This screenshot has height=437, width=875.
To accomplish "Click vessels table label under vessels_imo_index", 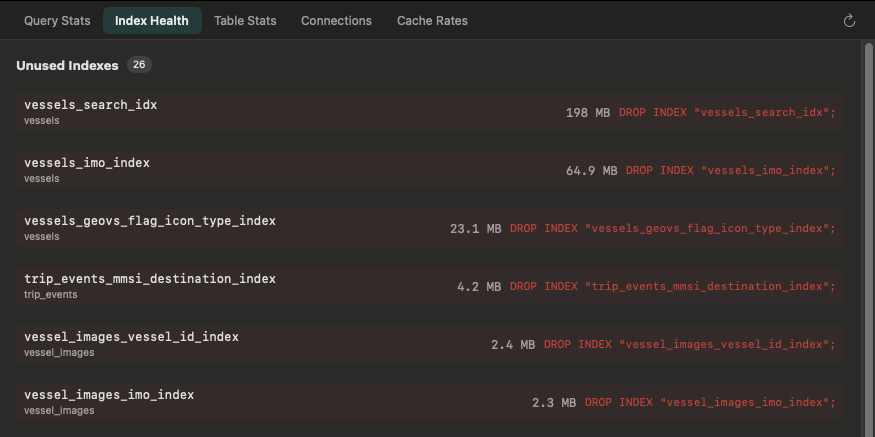I will click(42, 179).
